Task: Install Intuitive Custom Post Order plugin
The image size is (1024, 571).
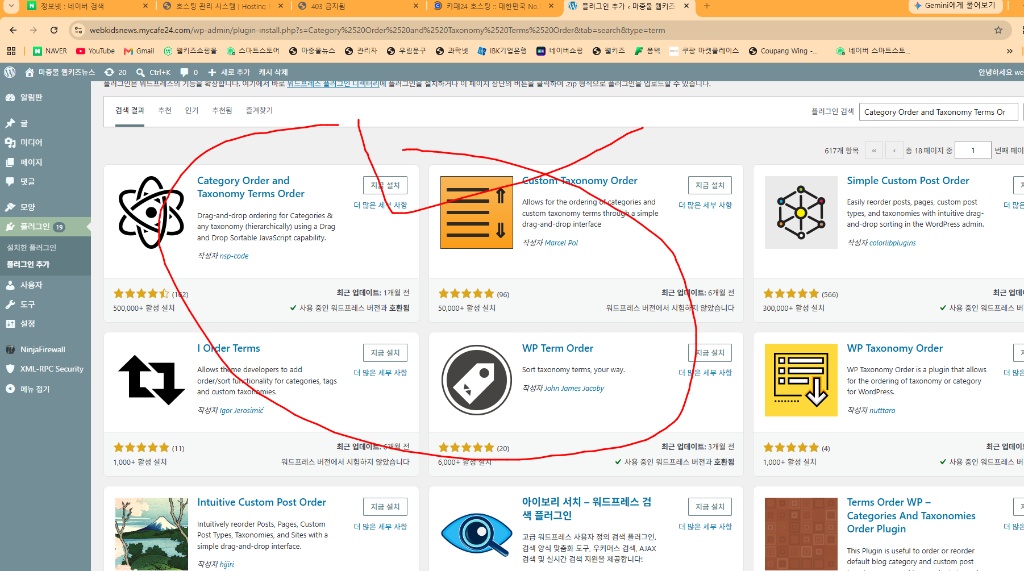Action: pos(385,507)
